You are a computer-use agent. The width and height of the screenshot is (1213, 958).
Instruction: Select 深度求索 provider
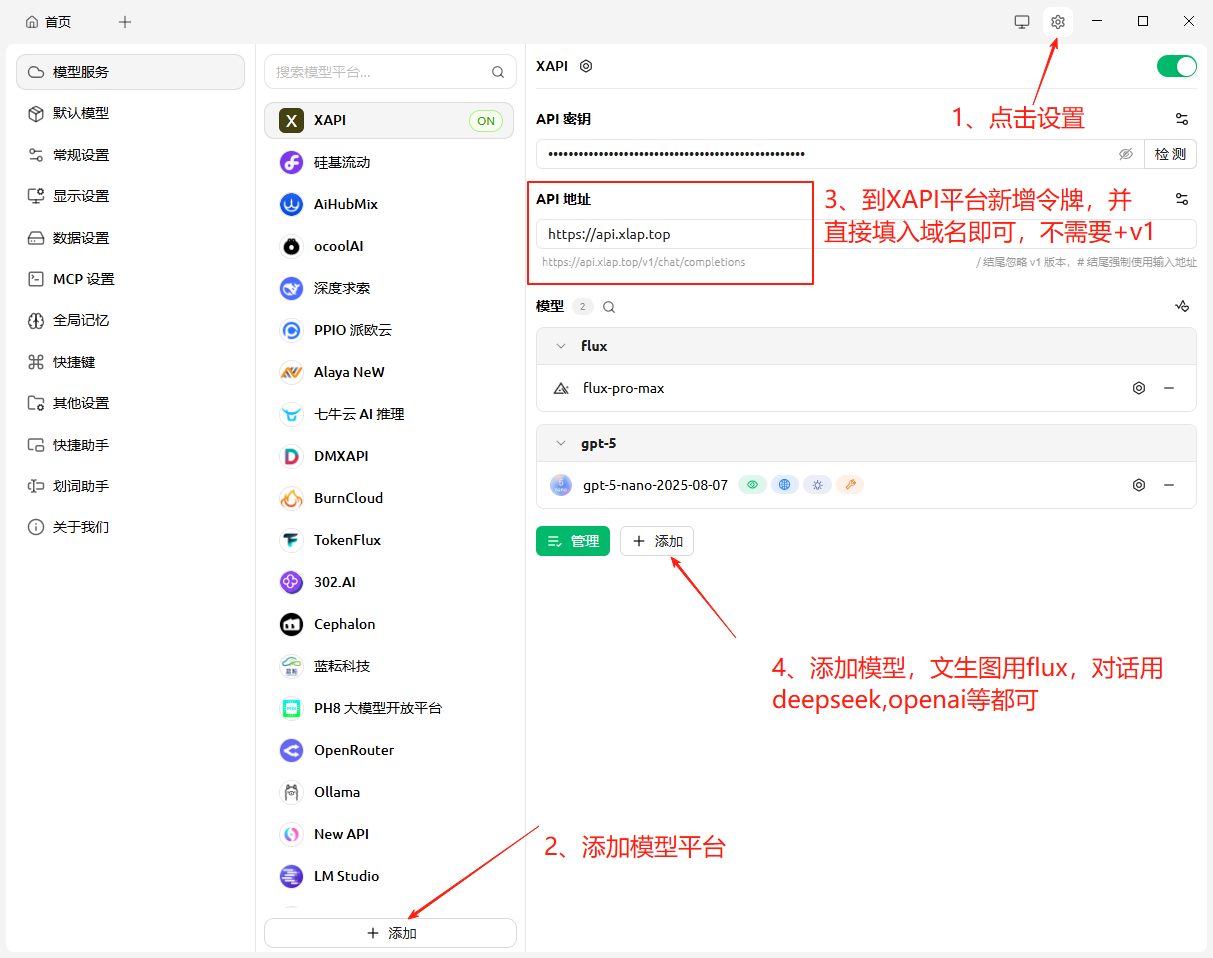[x=389, y=288]
